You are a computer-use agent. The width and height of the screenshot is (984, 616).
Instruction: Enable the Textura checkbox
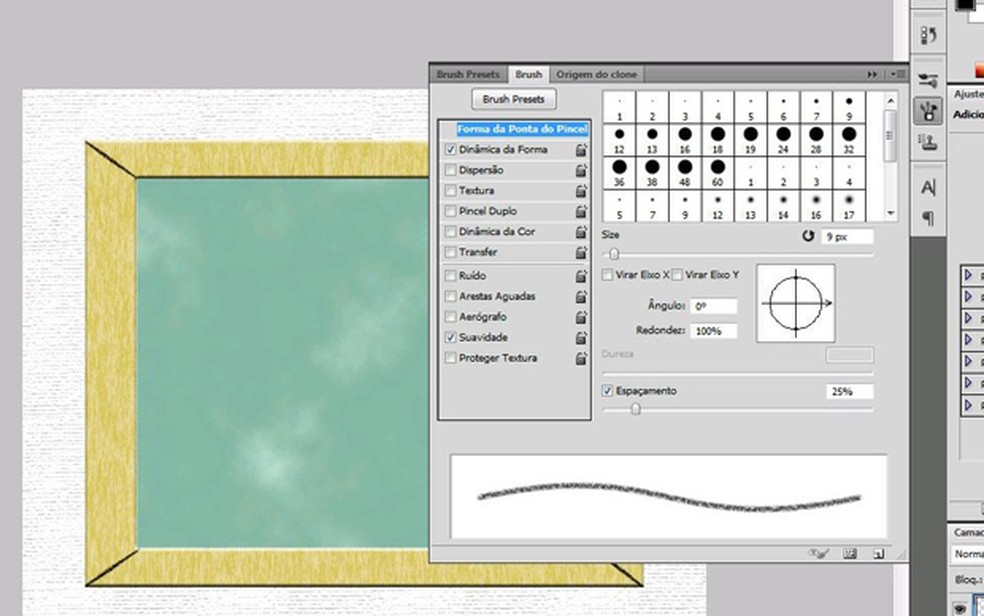click(x=450, y=191)
